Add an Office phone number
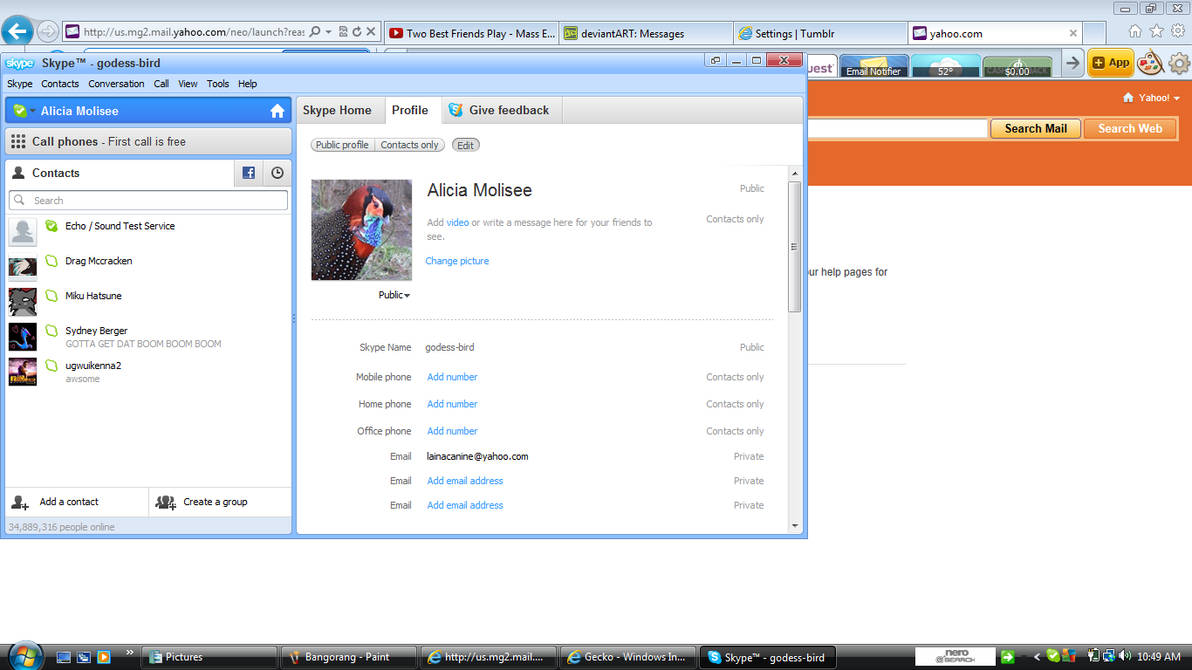 [x=452, y=431]
